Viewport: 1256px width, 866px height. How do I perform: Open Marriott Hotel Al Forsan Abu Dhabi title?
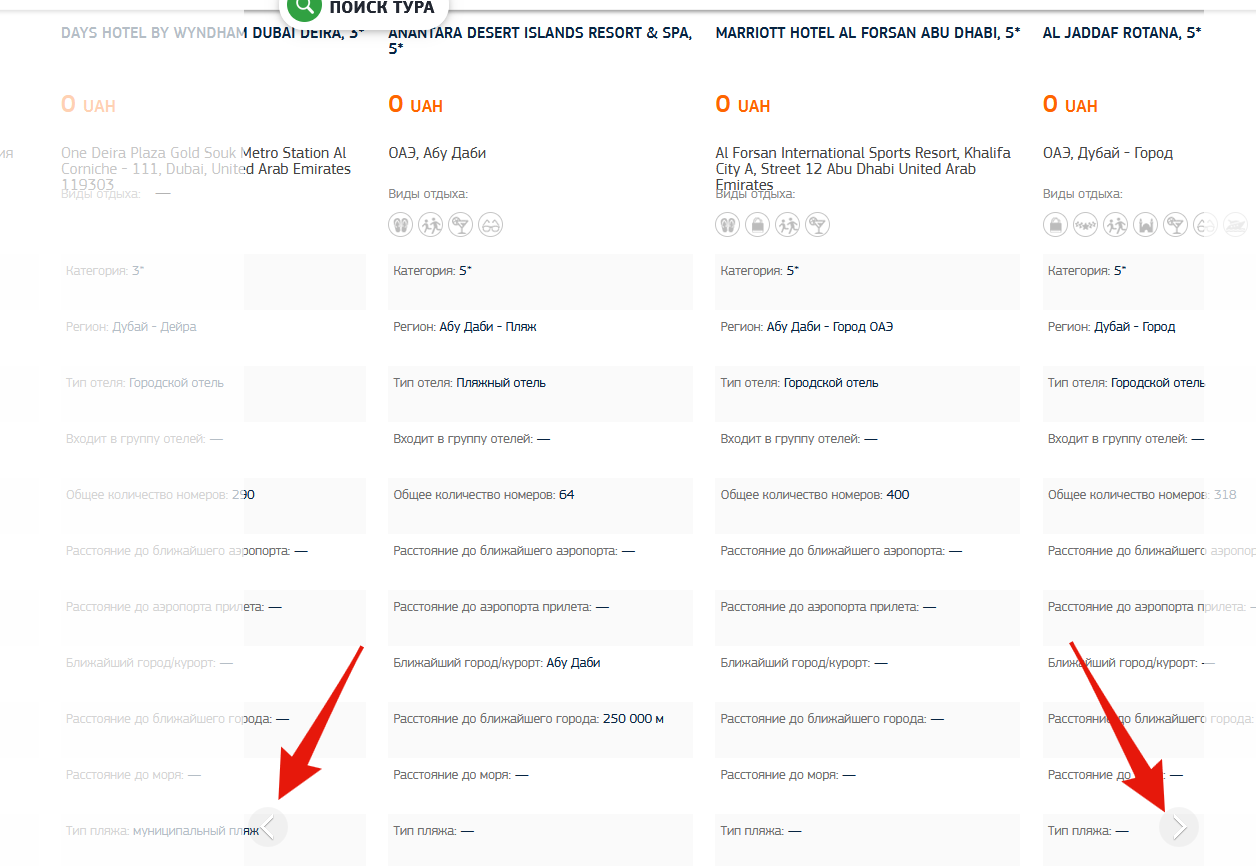point(868,33)
